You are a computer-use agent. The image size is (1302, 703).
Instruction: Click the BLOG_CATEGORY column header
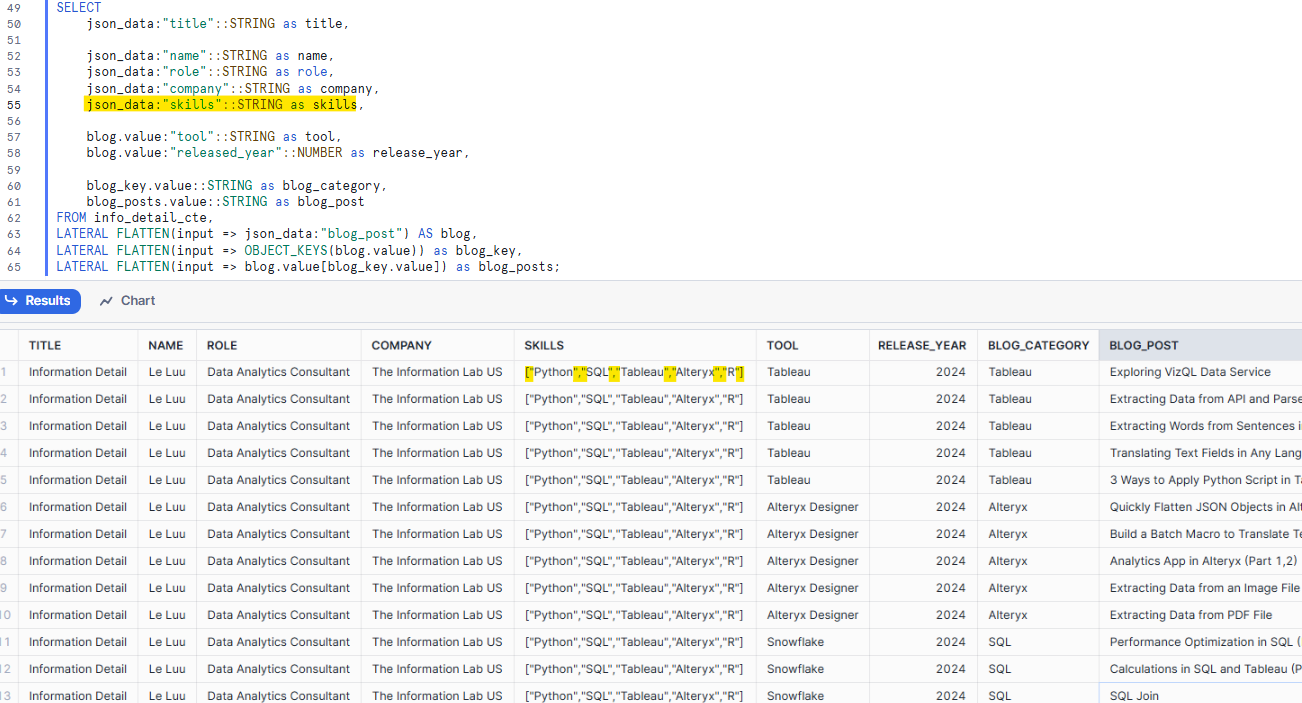1038,345
